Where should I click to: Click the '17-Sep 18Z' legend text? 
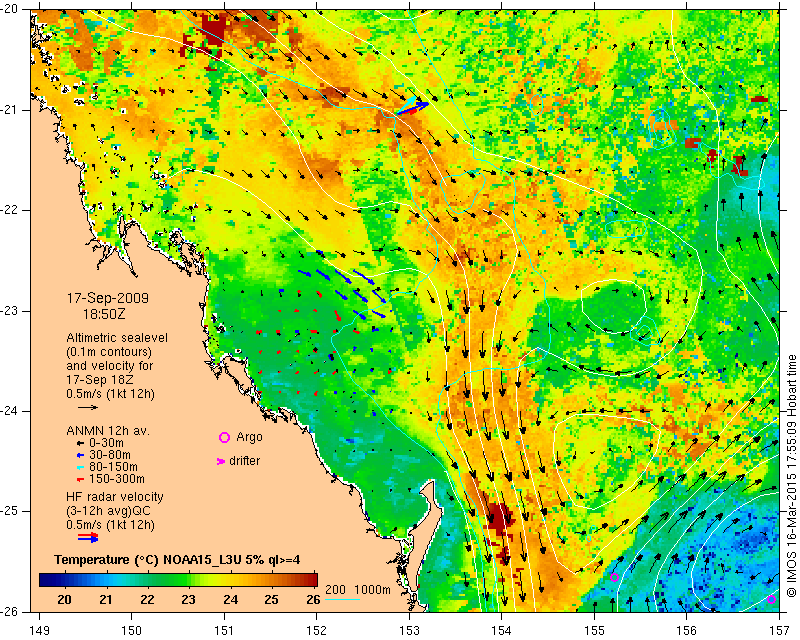pos(100,380)
